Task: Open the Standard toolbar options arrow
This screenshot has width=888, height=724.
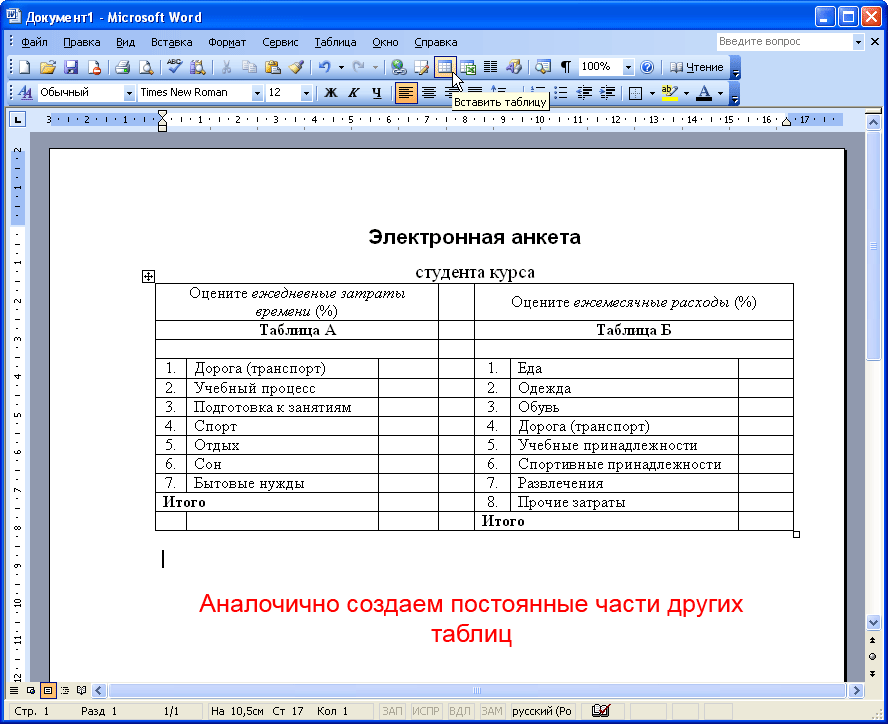Action: (x=735, y=67)
